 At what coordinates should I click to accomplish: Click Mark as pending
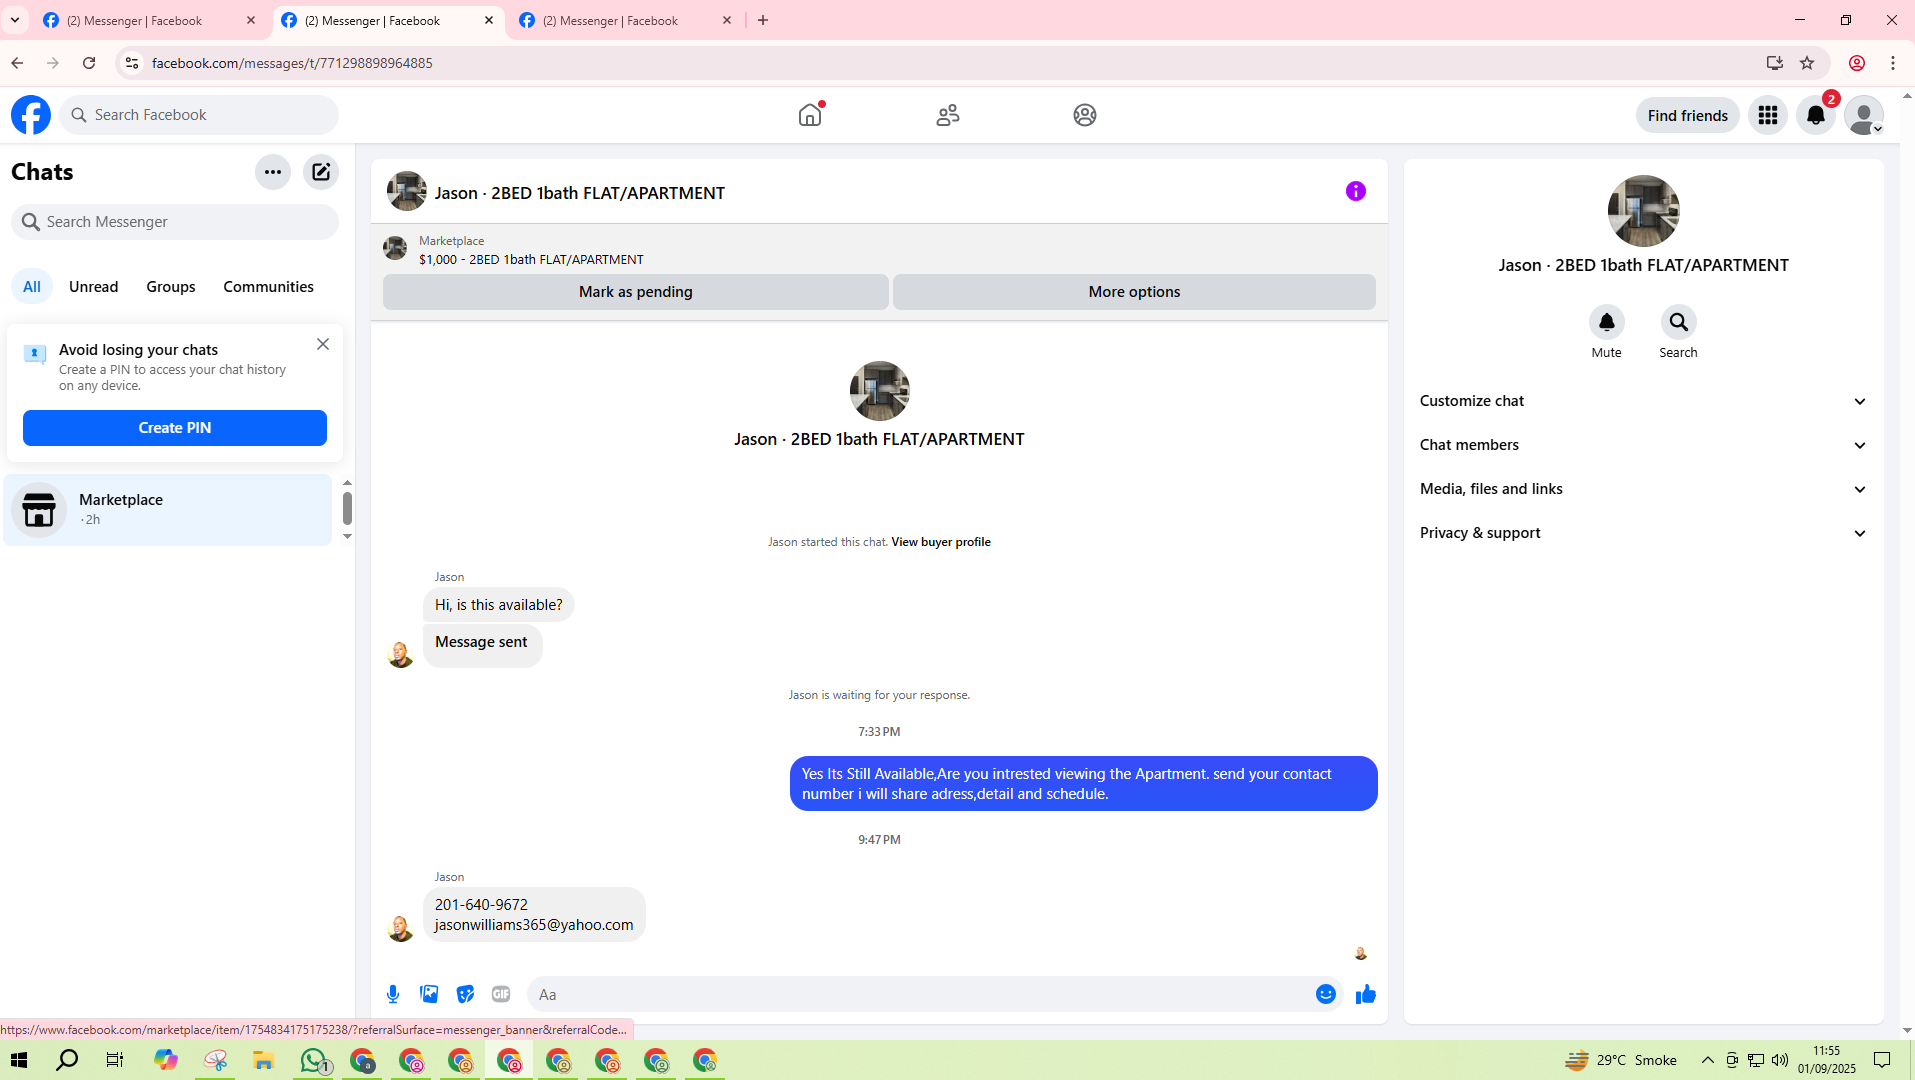(636, 292)
